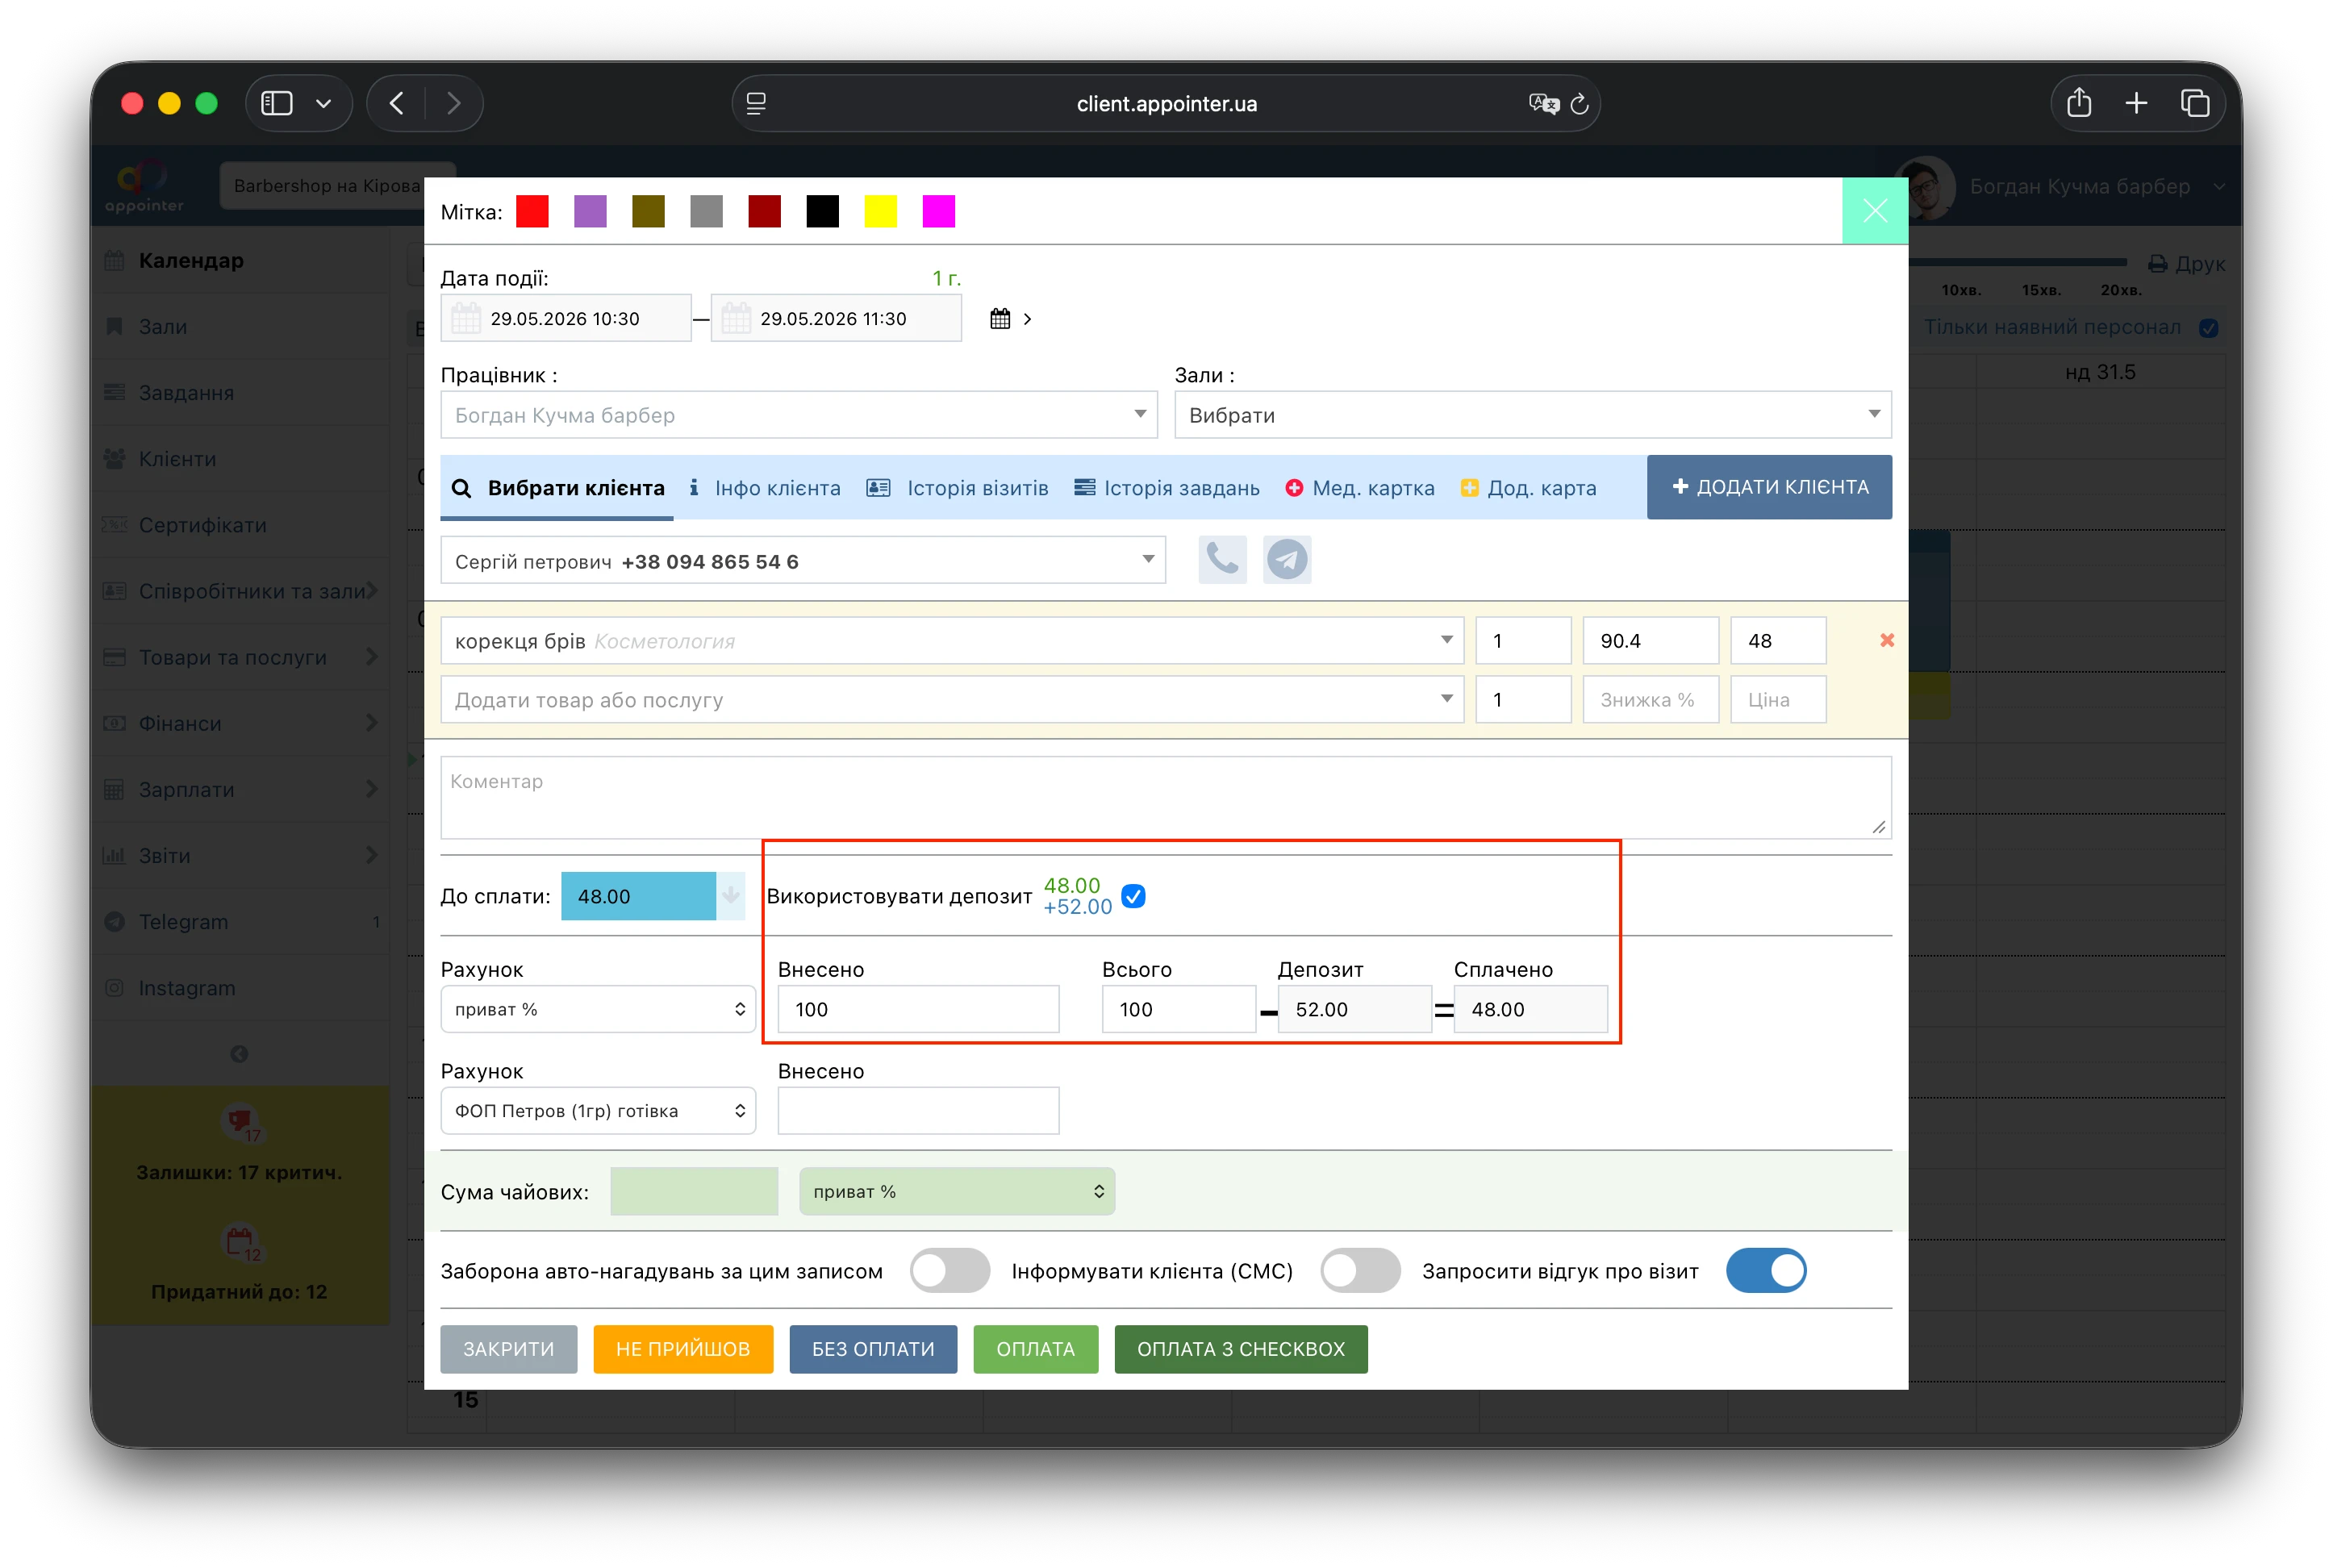
Task: Click the calendar icon after the end date
Action: click(x=1000, y=319)
